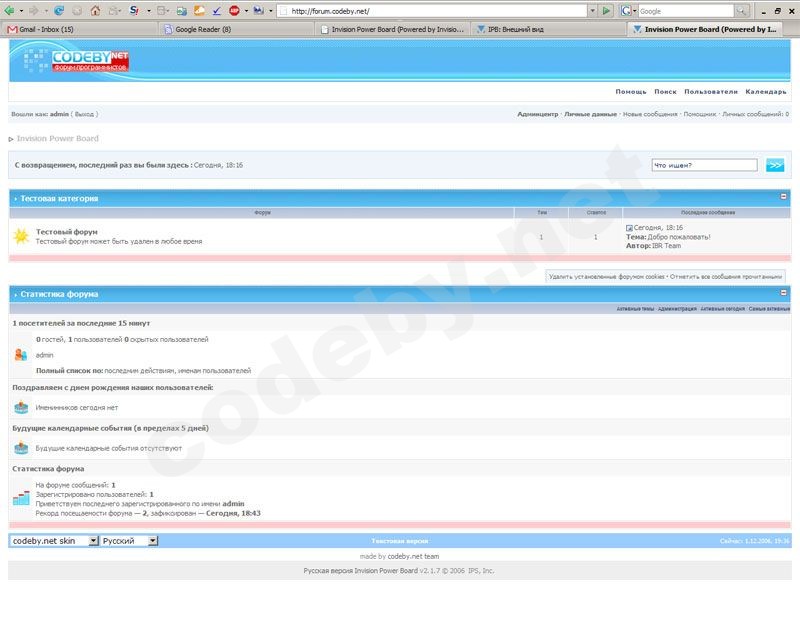
Task: Click the >> search submit button
Action: (774, 165)
